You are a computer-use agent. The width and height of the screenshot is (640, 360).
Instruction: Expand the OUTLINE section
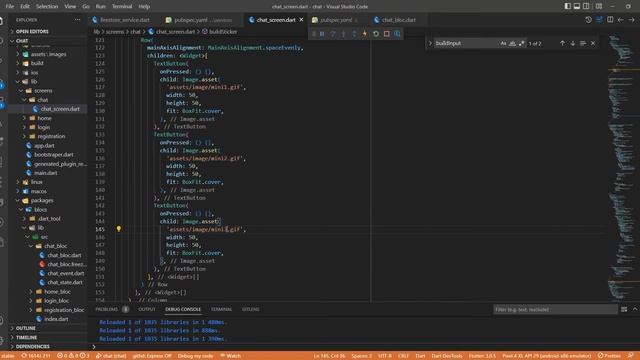point(48,328)
